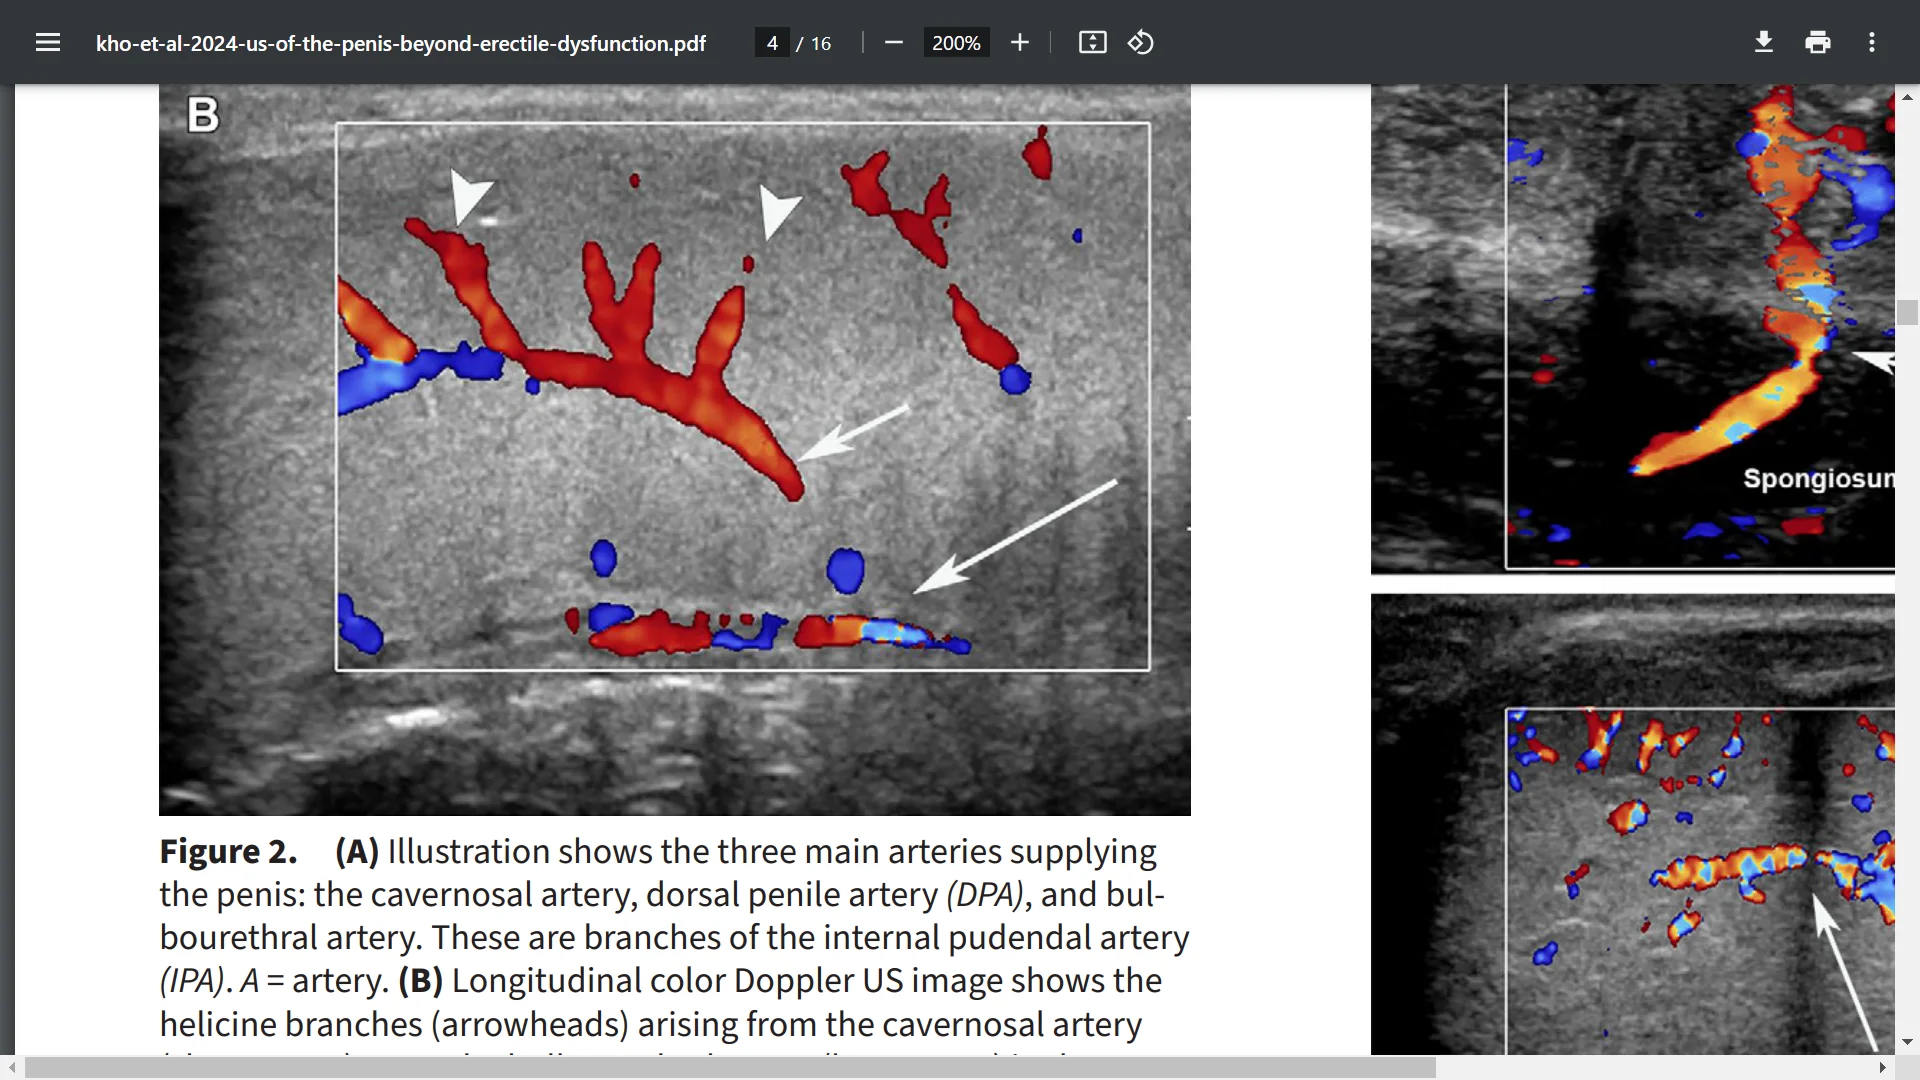
Task: Print the PDF document
Action: pos(1818,42)
